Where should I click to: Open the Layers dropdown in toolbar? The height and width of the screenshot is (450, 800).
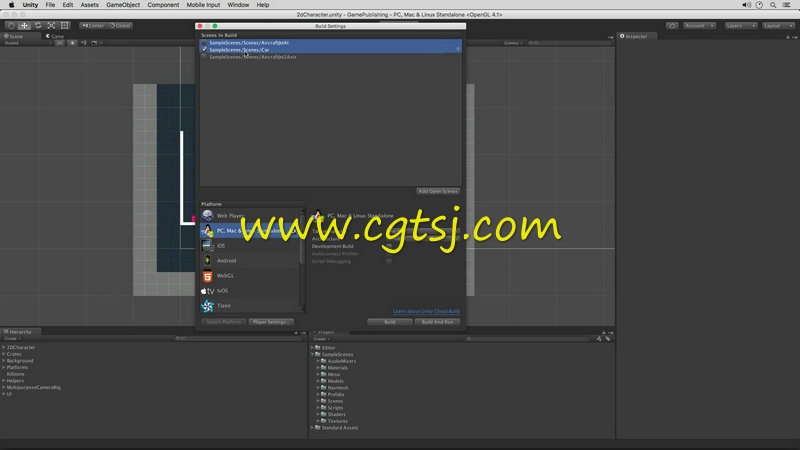click(741, 26)
